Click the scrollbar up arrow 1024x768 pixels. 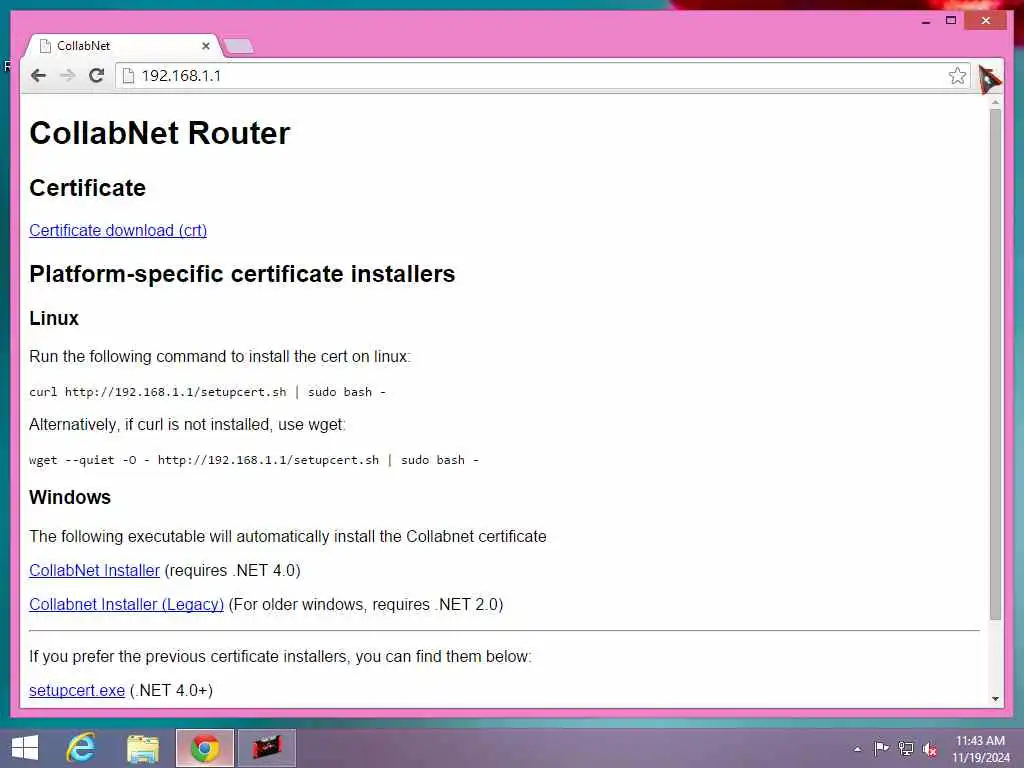[x=995, y=103]
